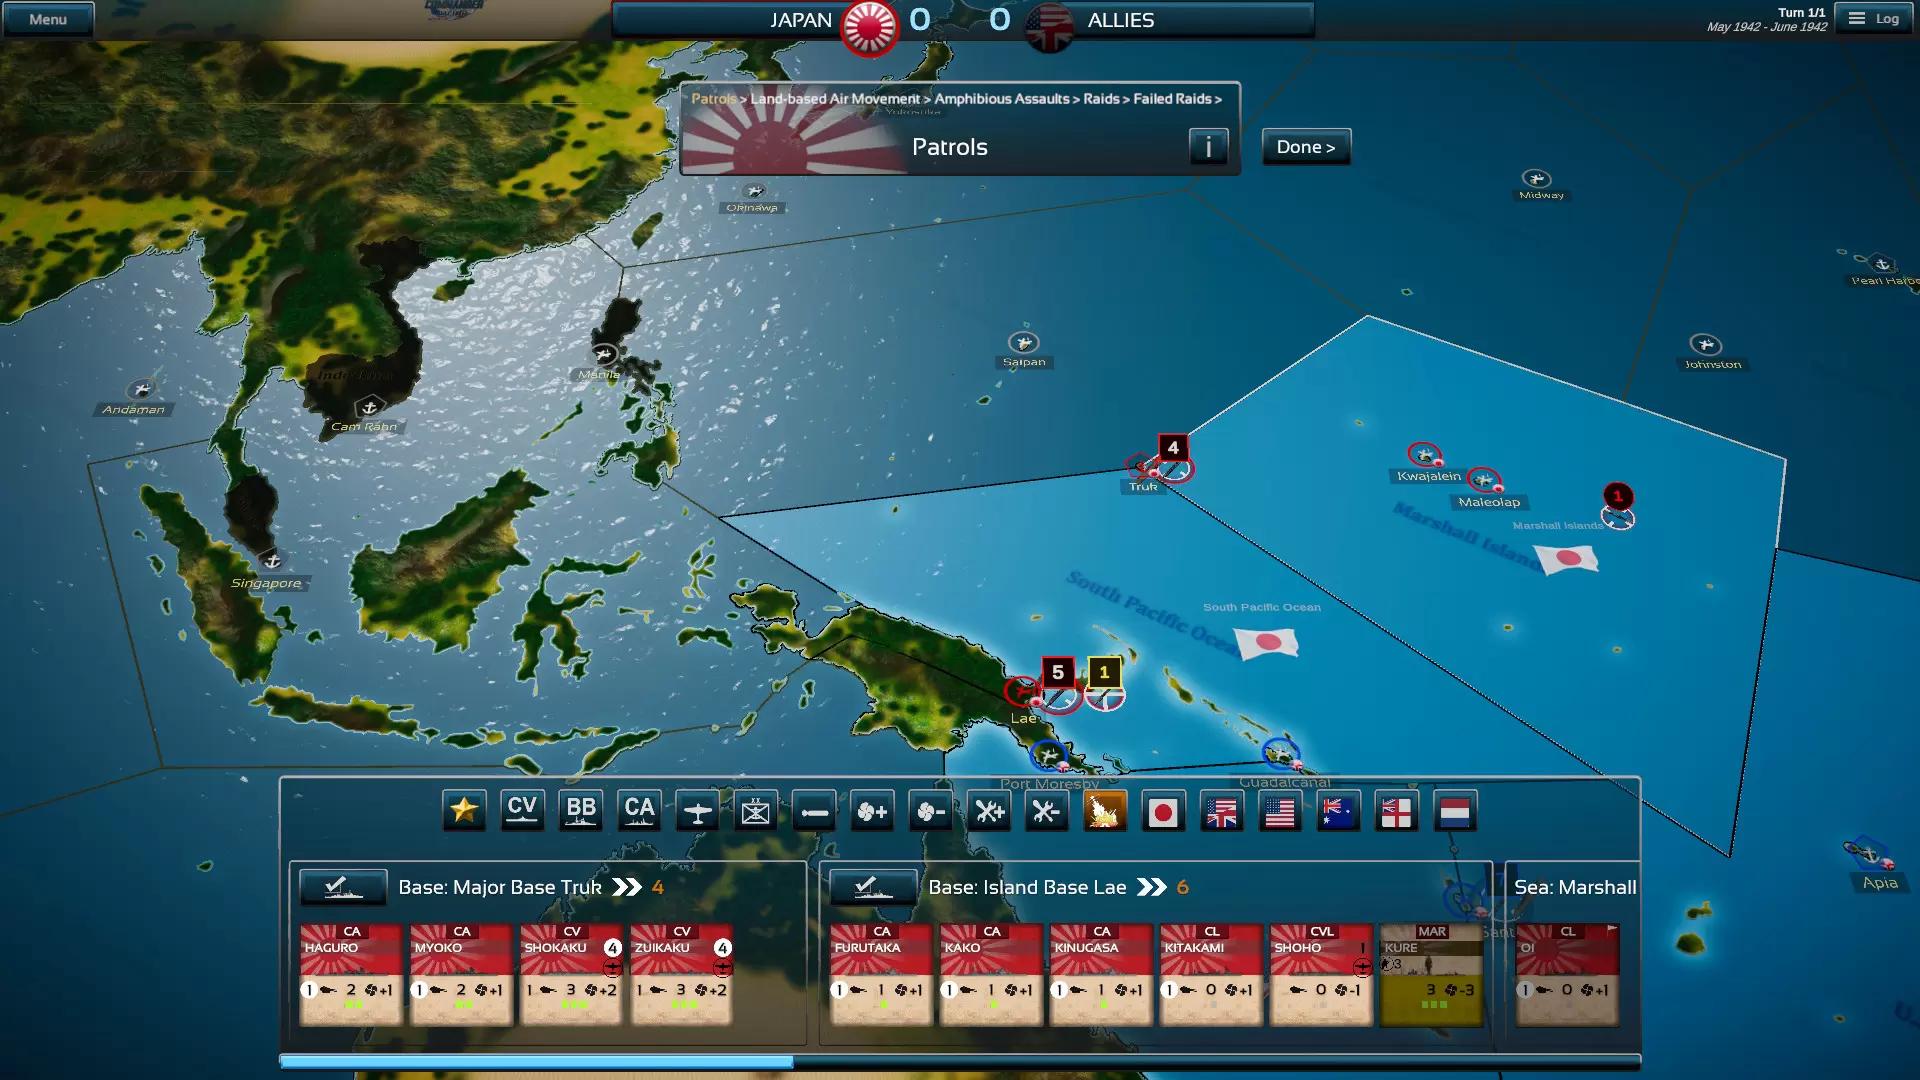
Task: Filter by the Japan flag icon
Action: click(1162, 811)
